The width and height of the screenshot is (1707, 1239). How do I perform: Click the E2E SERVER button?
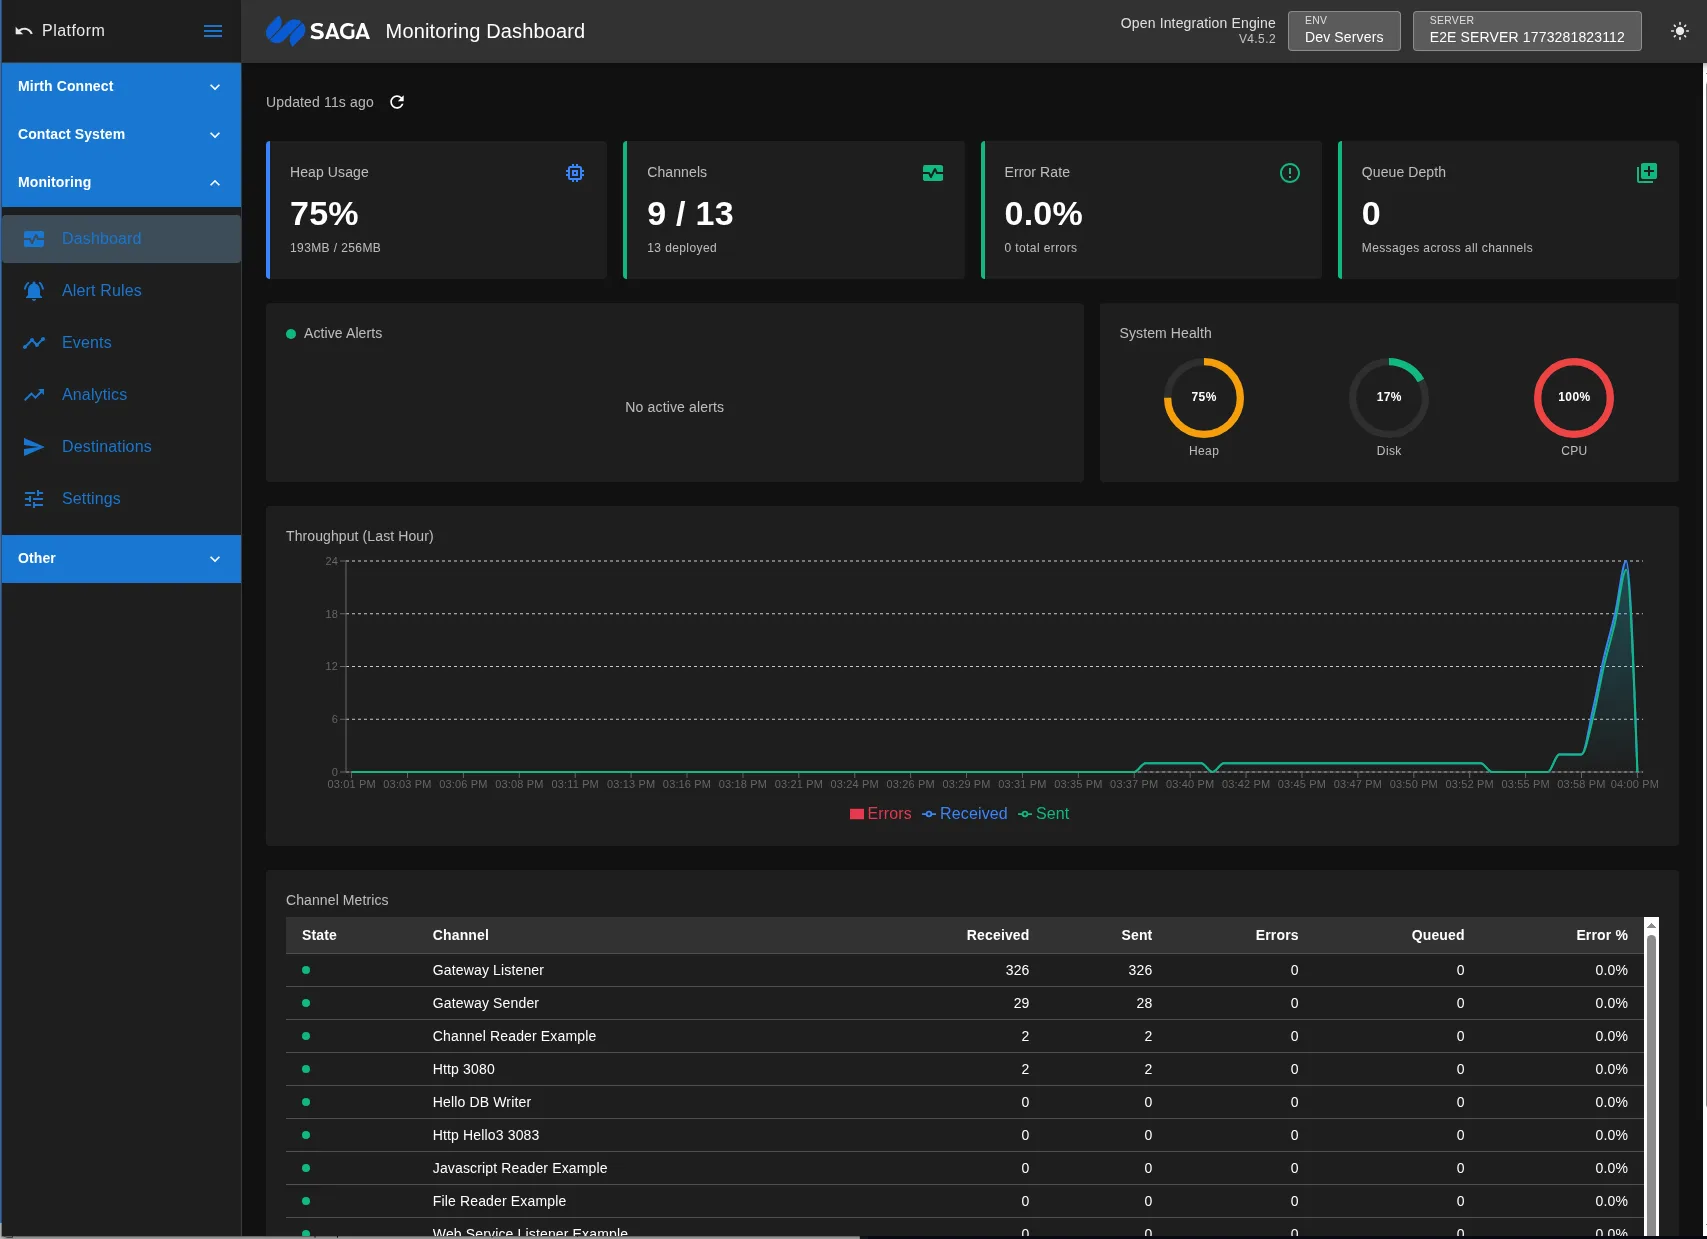(1526, 30)
